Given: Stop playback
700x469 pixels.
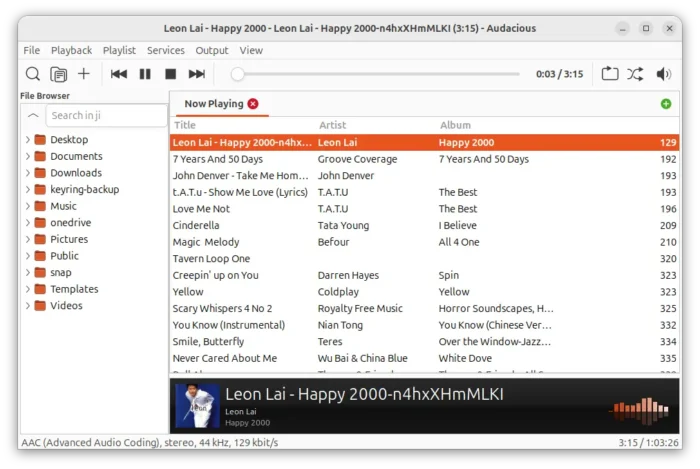Looking at the screenshot, I should pos(171,74).
